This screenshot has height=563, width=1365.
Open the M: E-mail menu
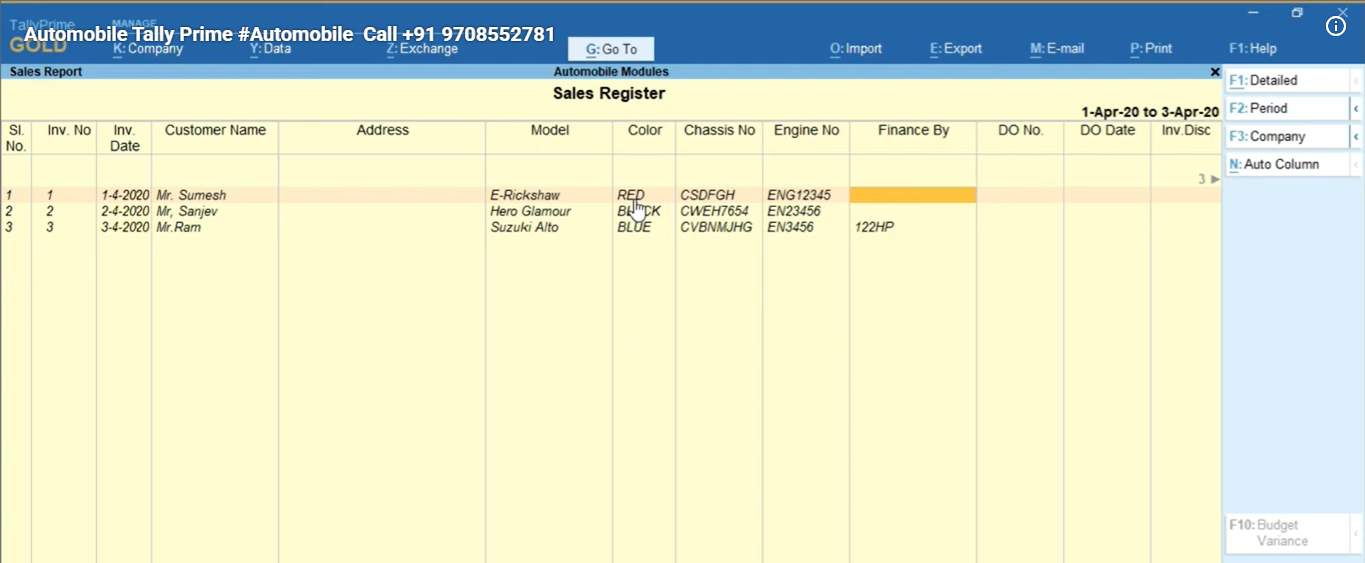[x=1057, y=48]
